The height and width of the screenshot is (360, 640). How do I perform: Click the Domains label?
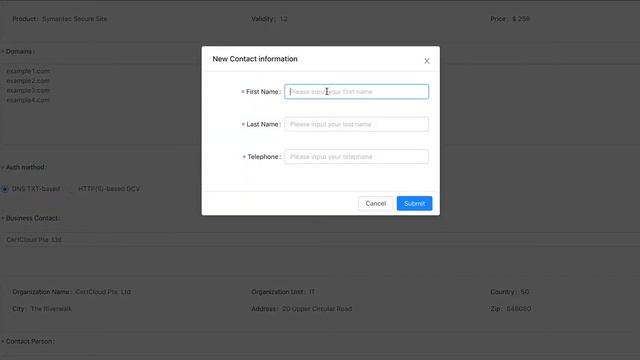tap(19, 51)
